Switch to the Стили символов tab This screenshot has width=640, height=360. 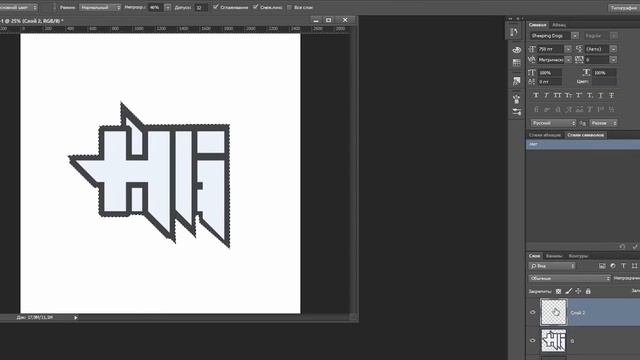pos(585,135)
